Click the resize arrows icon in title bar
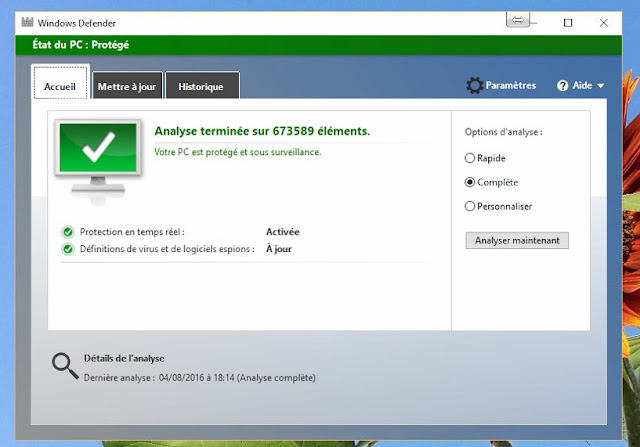 coord(518,20)
